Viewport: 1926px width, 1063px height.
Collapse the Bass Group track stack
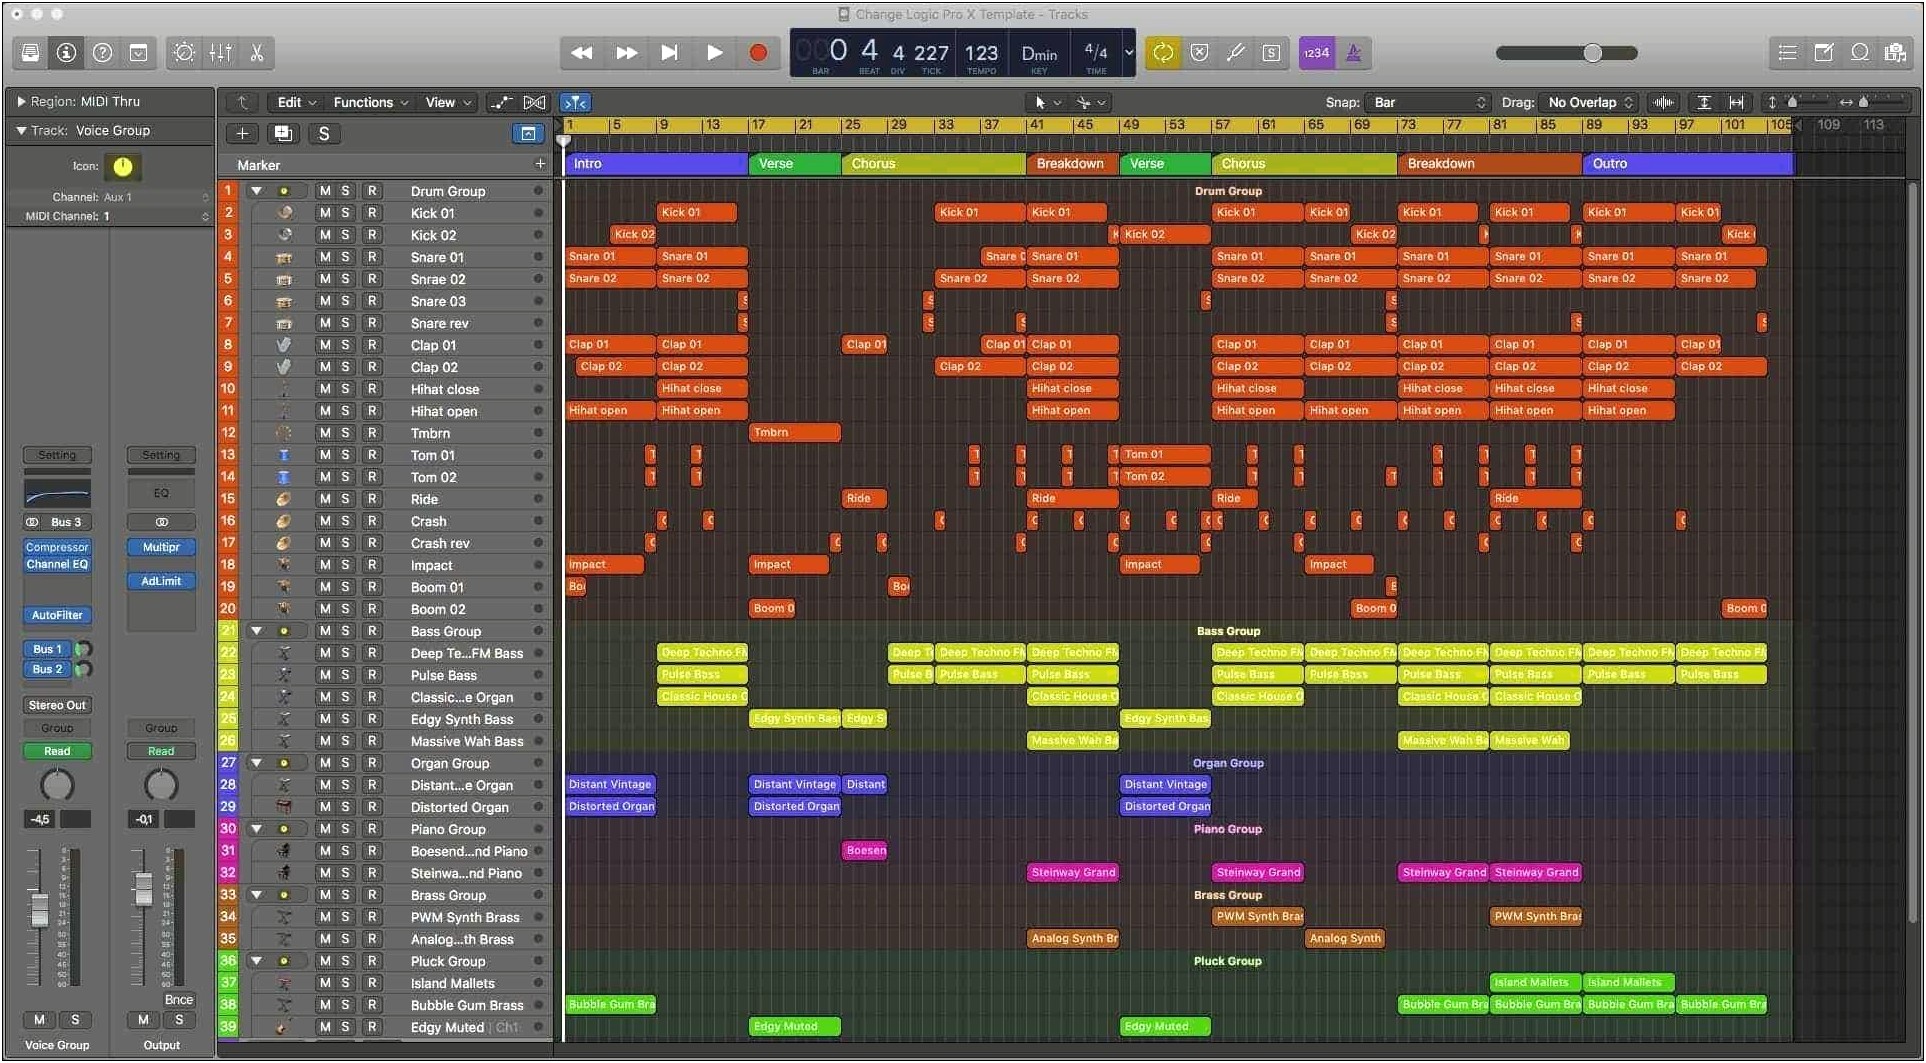click(x=257, y=631)
